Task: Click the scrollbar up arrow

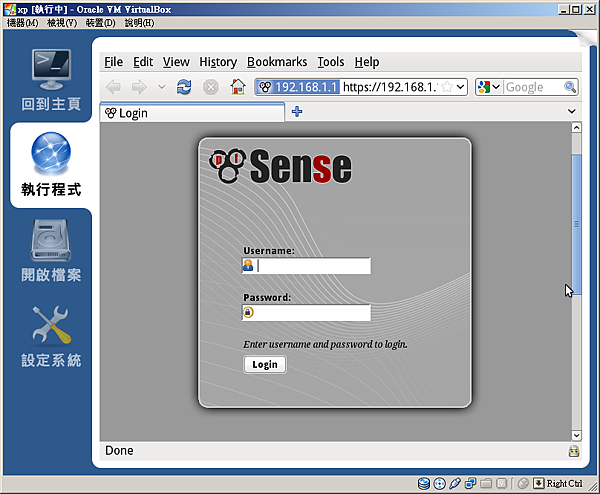Action: pyautogui.click(x=576, y=127)
